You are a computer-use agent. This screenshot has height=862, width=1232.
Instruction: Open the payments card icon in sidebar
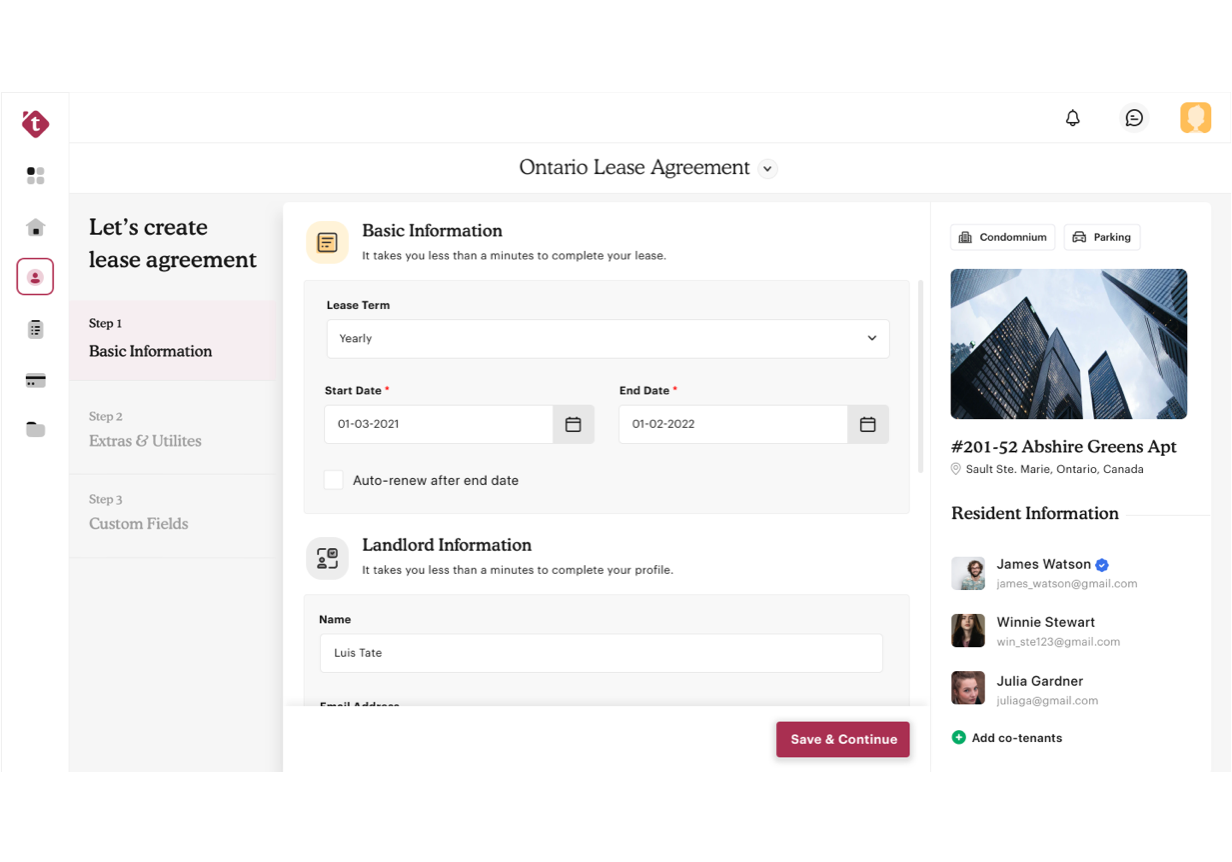pyautogui.click(x=35, y=380)
